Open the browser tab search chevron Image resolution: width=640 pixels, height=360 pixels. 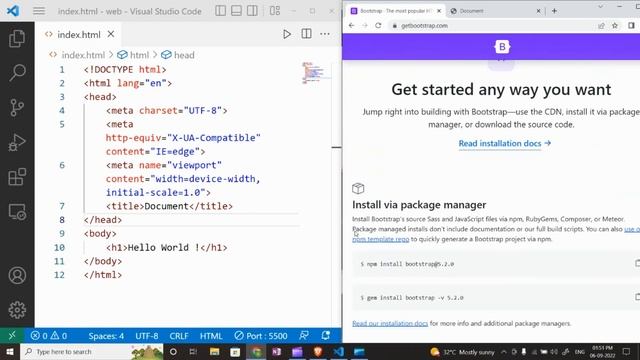point(600,7)
